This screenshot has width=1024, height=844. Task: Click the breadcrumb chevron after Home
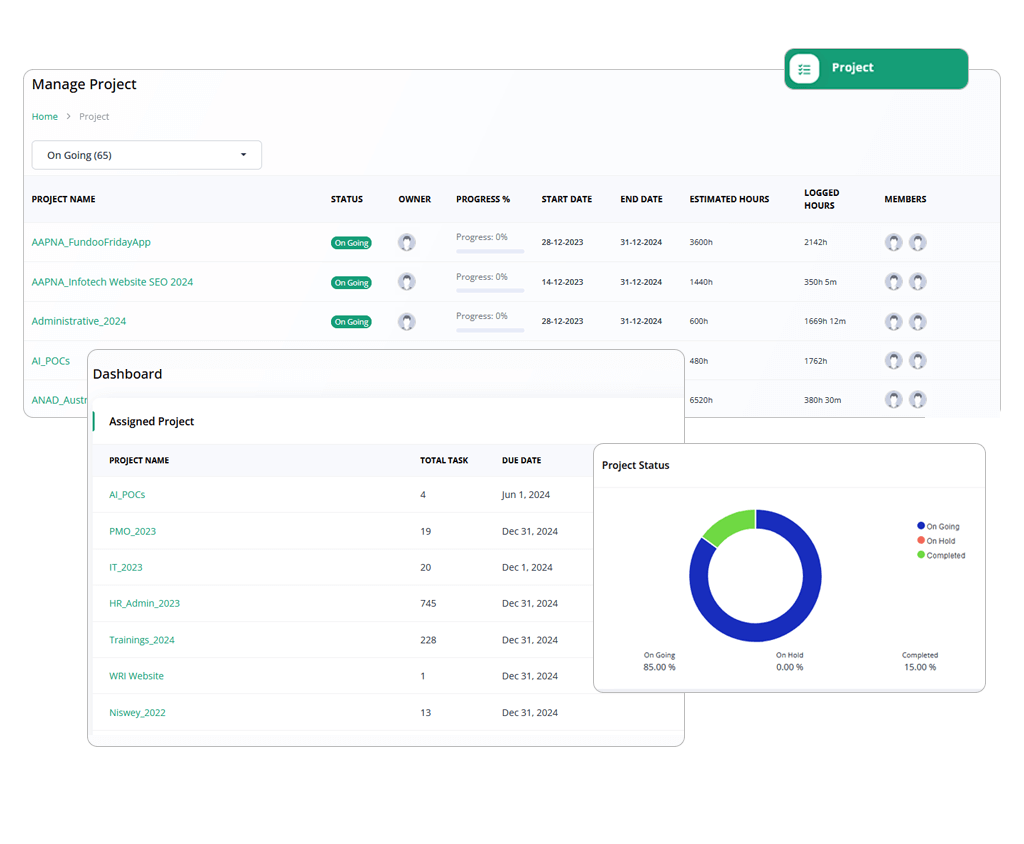click(x=68, y=116)
